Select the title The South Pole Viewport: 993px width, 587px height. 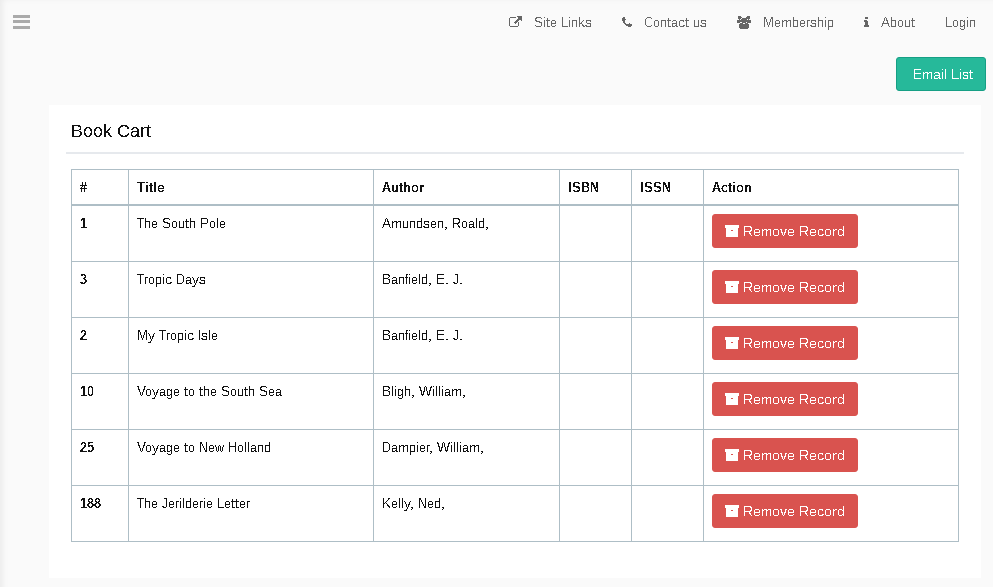[181, 223]
